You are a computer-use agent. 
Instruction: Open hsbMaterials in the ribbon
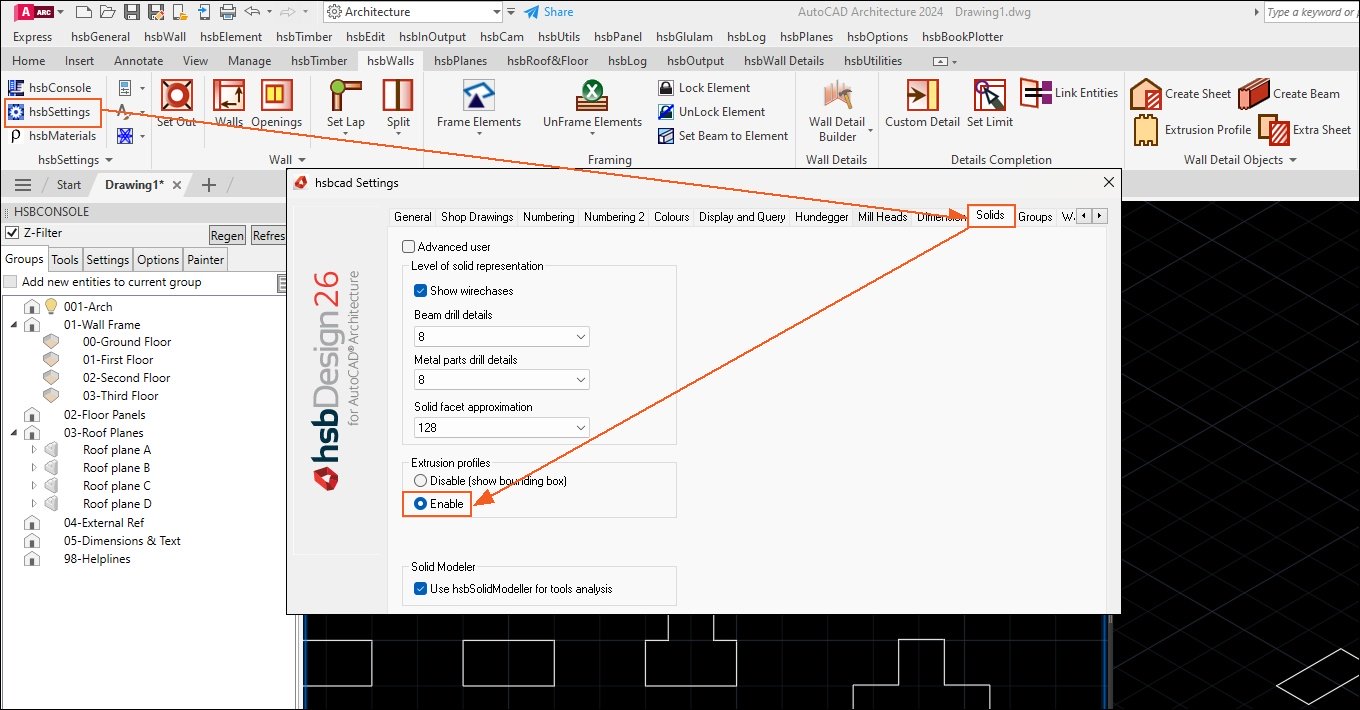pos(52,136)
